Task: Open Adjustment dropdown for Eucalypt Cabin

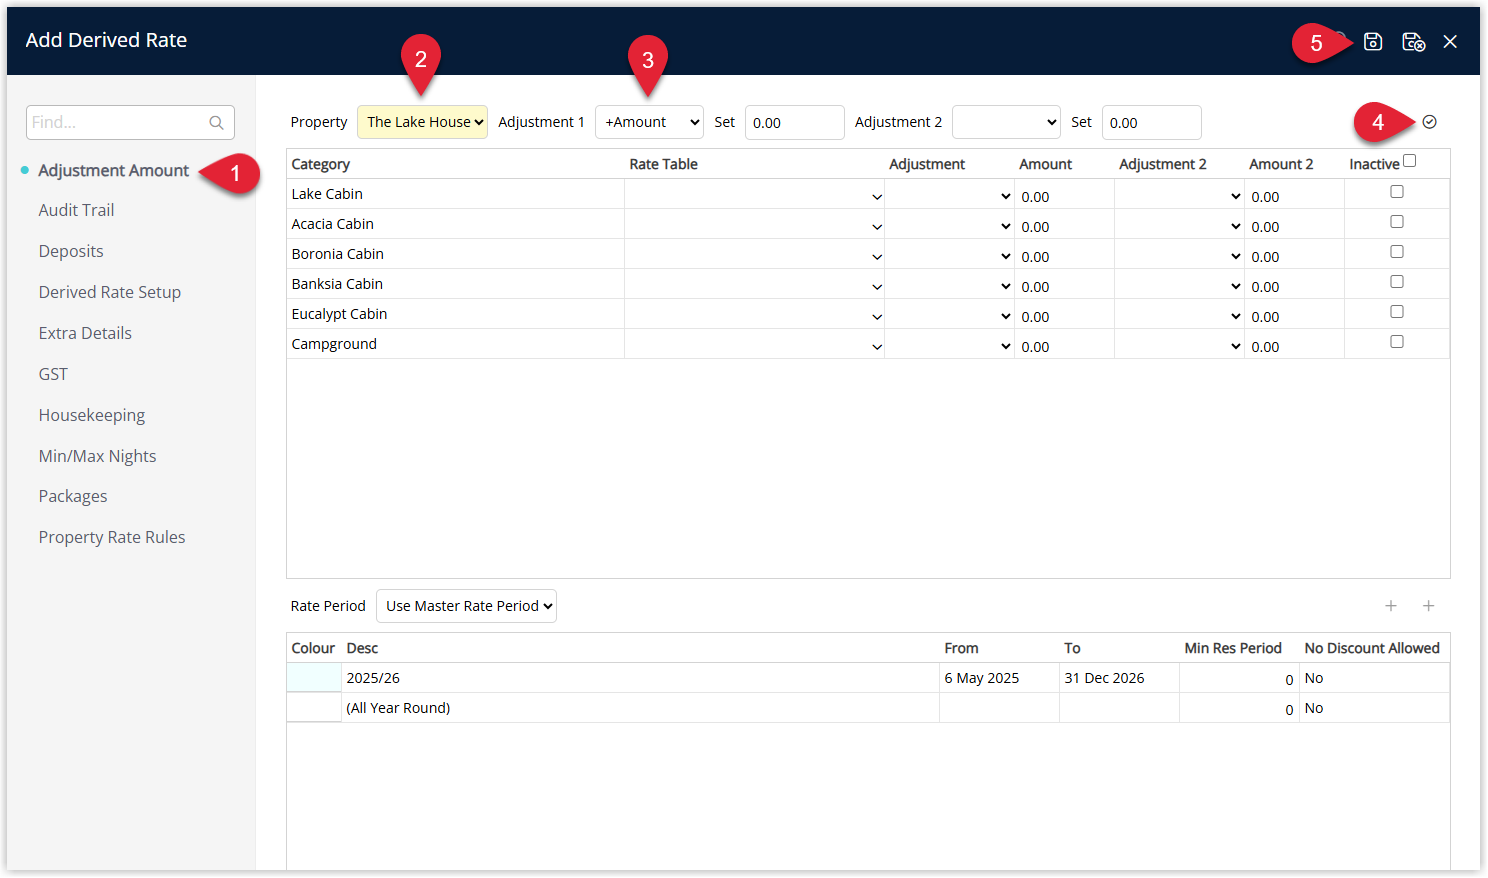Action: click(x=950, y=315)
